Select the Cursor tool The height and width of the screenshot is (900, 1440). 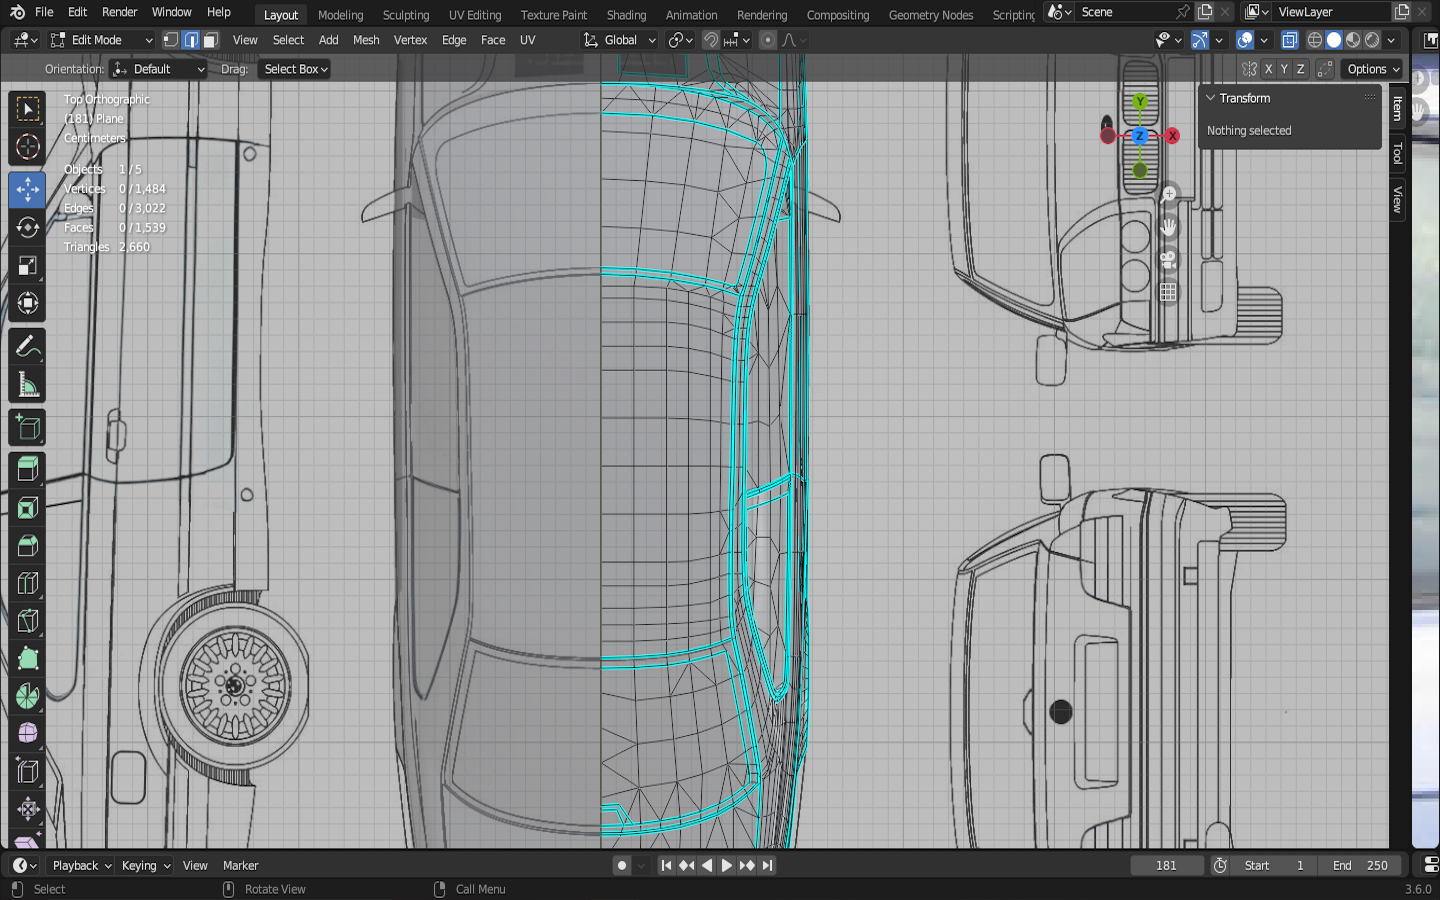(x=27, y=147)
